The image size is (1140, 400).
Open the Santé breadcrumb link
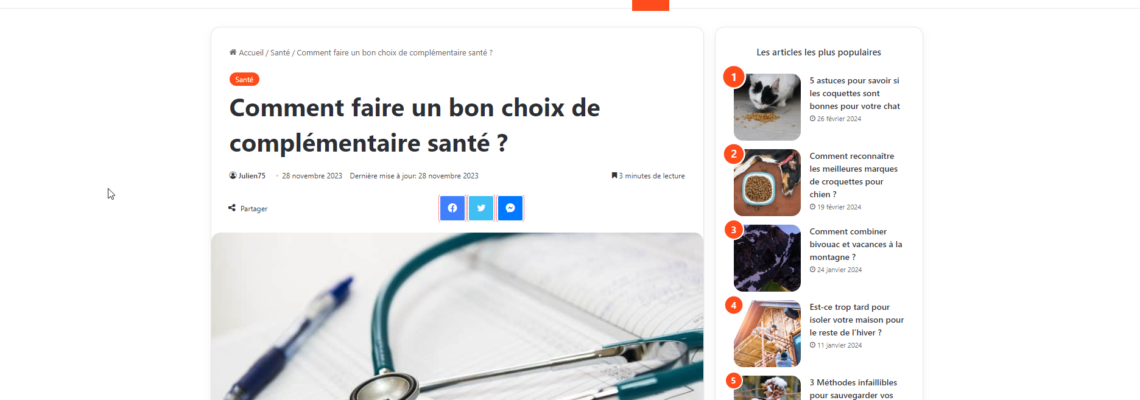tap(280, 52)
